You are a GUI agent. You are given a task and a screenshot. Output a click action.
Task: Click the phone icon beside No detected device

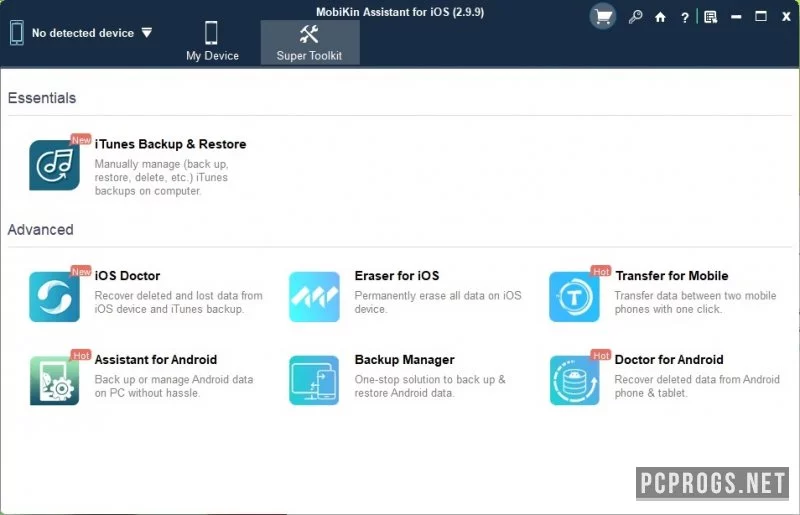(16, 33)
